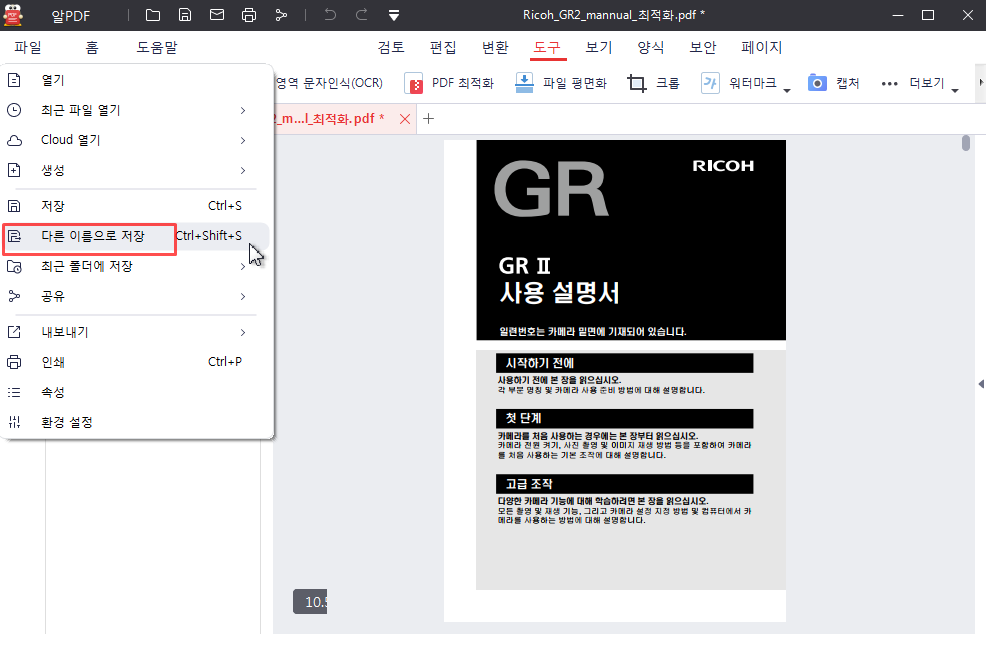Image resolution: width=986 pixels, height=659 pixels.
Task: Open the 도움말 menu
Action: pyautogui.click(x=157, y=47)
